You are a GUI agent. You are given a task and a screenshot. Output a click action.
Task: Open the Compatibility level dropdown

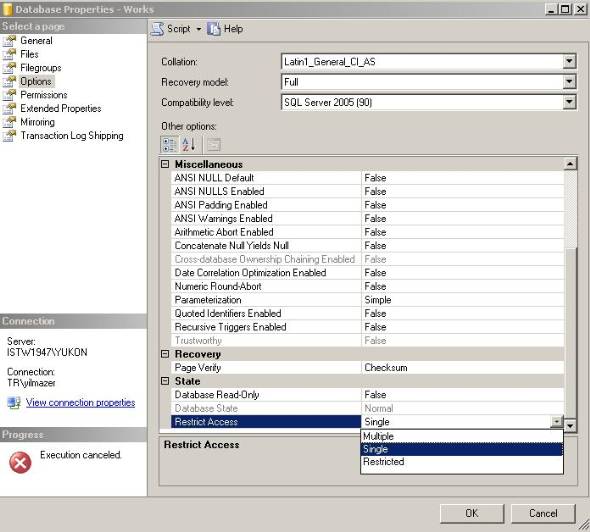click(569, 102)
